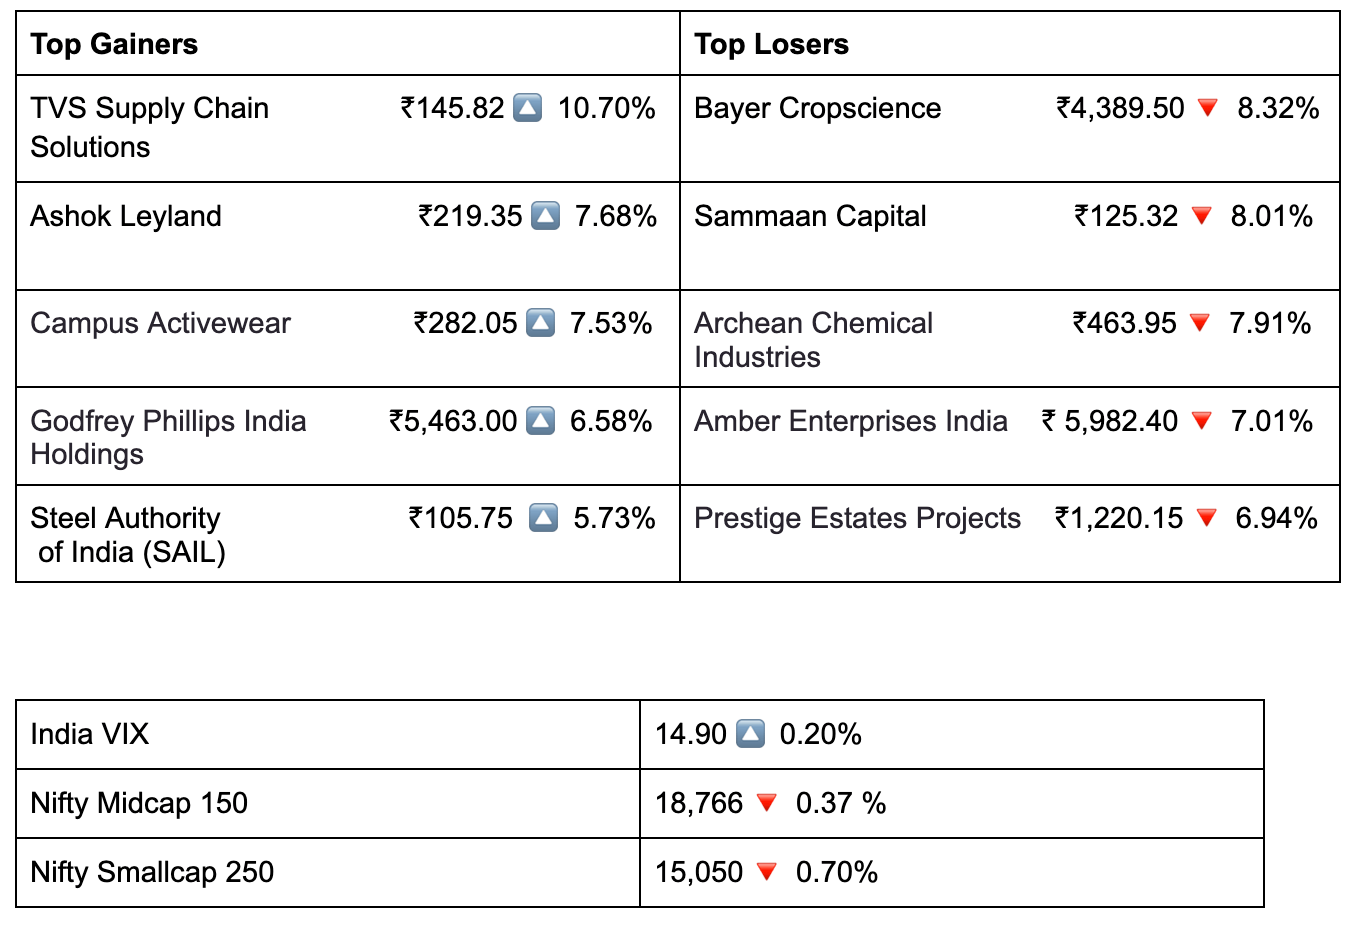The width and height of the screenshot is (1352, 934).
Task: Click the down arrow beside Amber Enterprises price
Action: 1202,420
